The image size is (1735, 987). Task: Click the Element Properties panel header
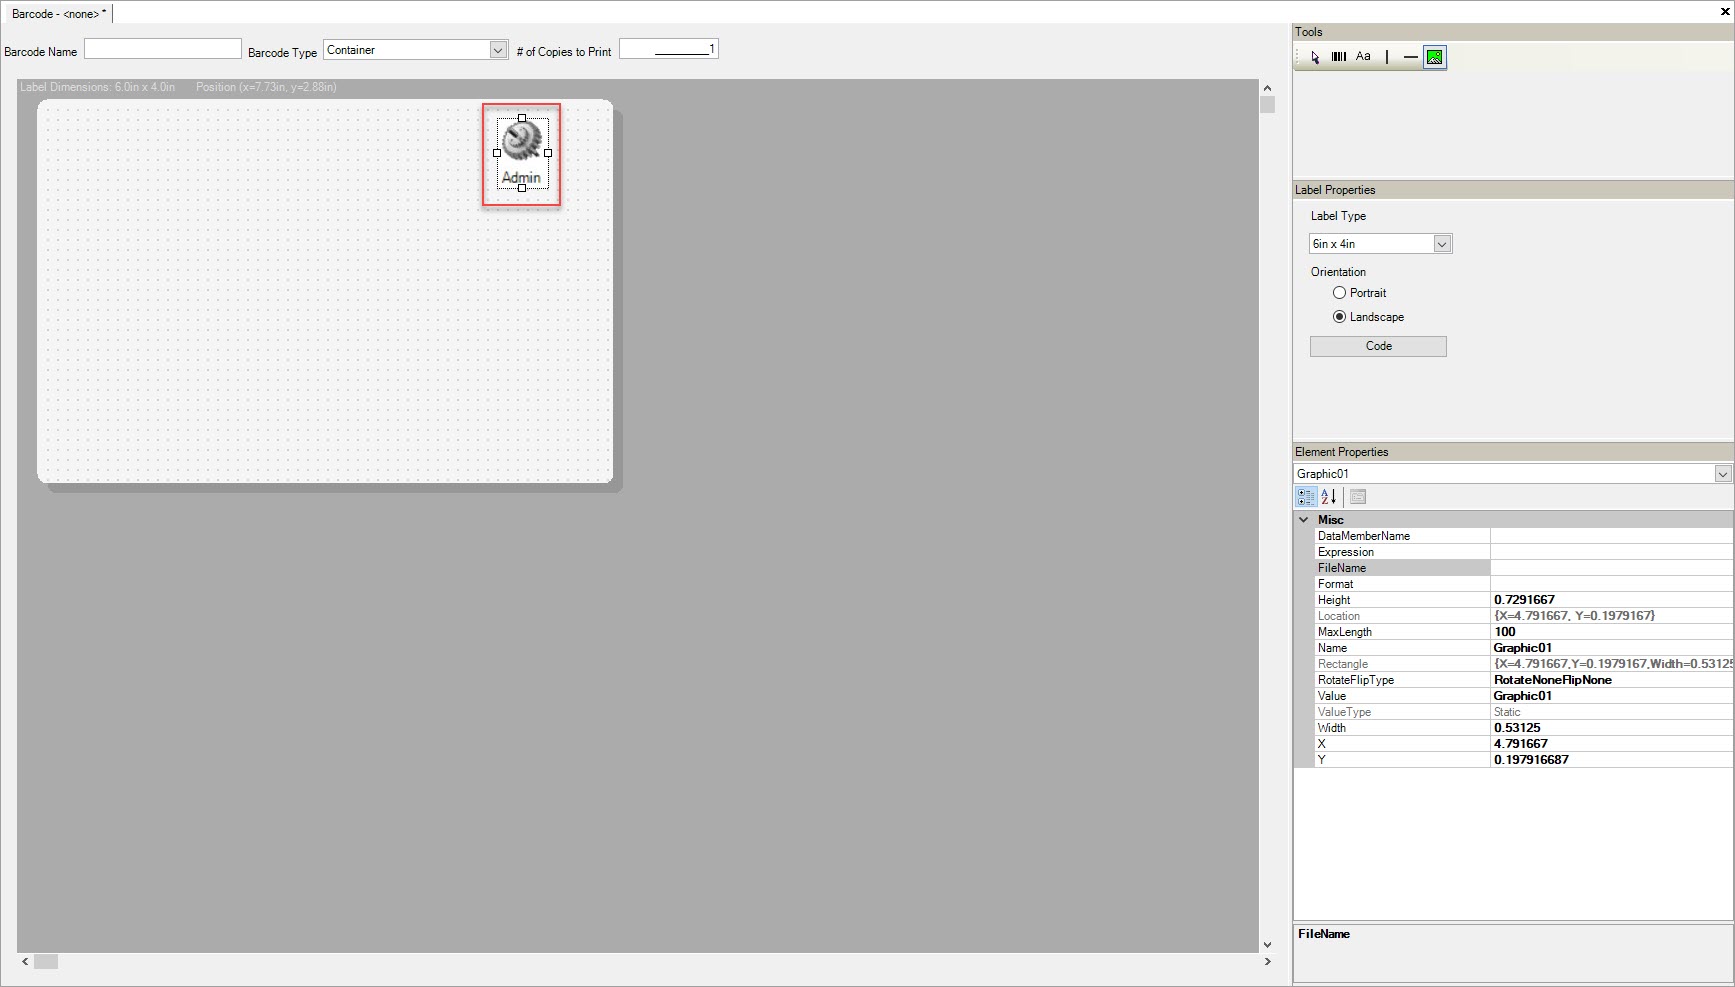click(x=1513, y=452)
